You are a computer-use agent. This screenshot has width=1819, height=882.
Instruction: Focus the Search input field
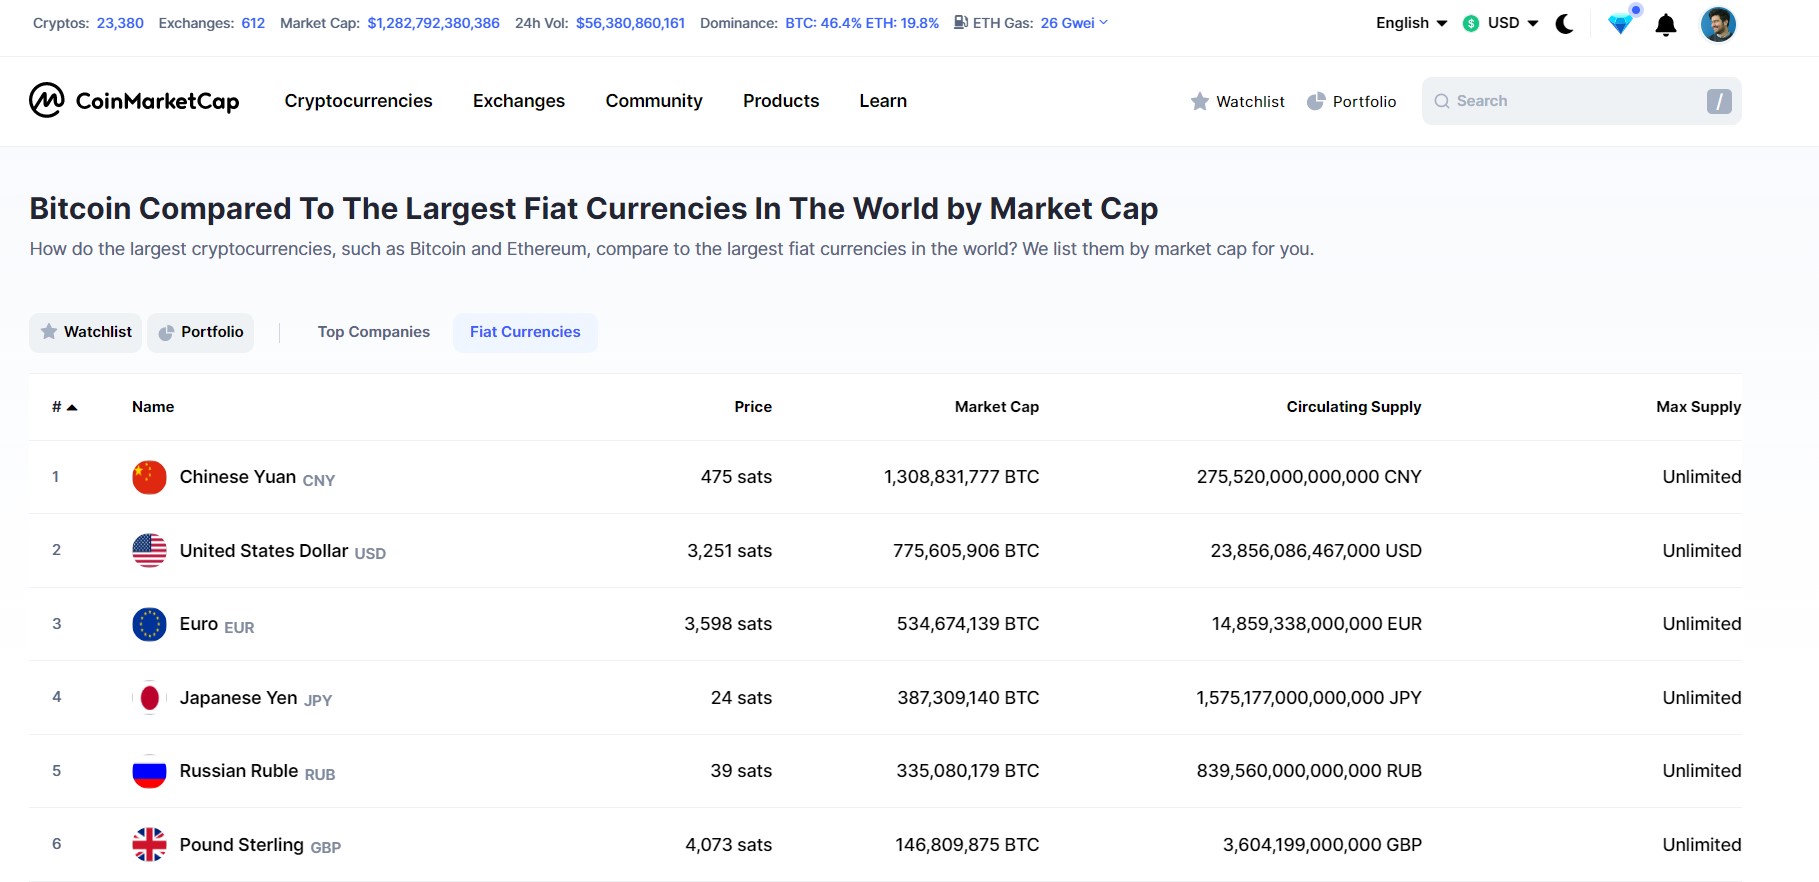pos(1580,101)
